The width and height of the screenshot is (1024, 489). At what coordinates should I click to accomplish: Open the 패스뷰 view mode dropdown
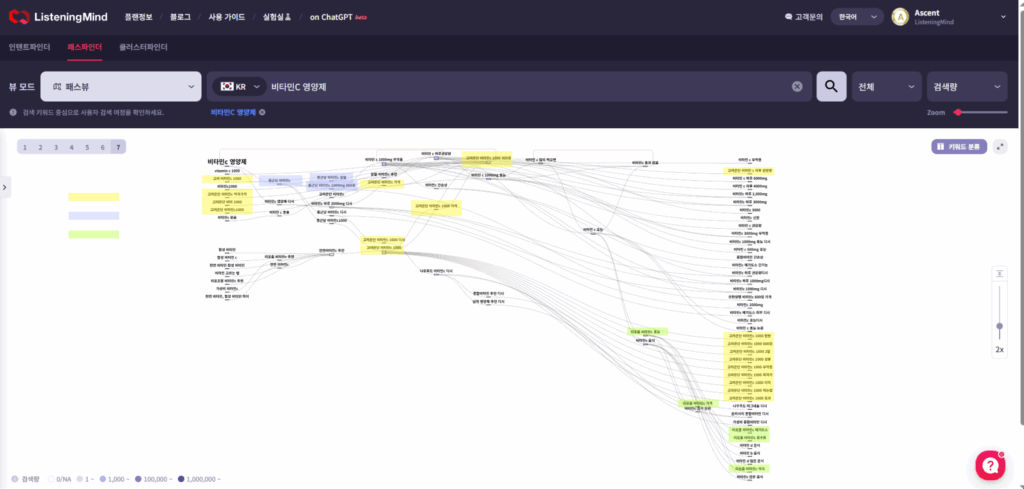(120, 87)
